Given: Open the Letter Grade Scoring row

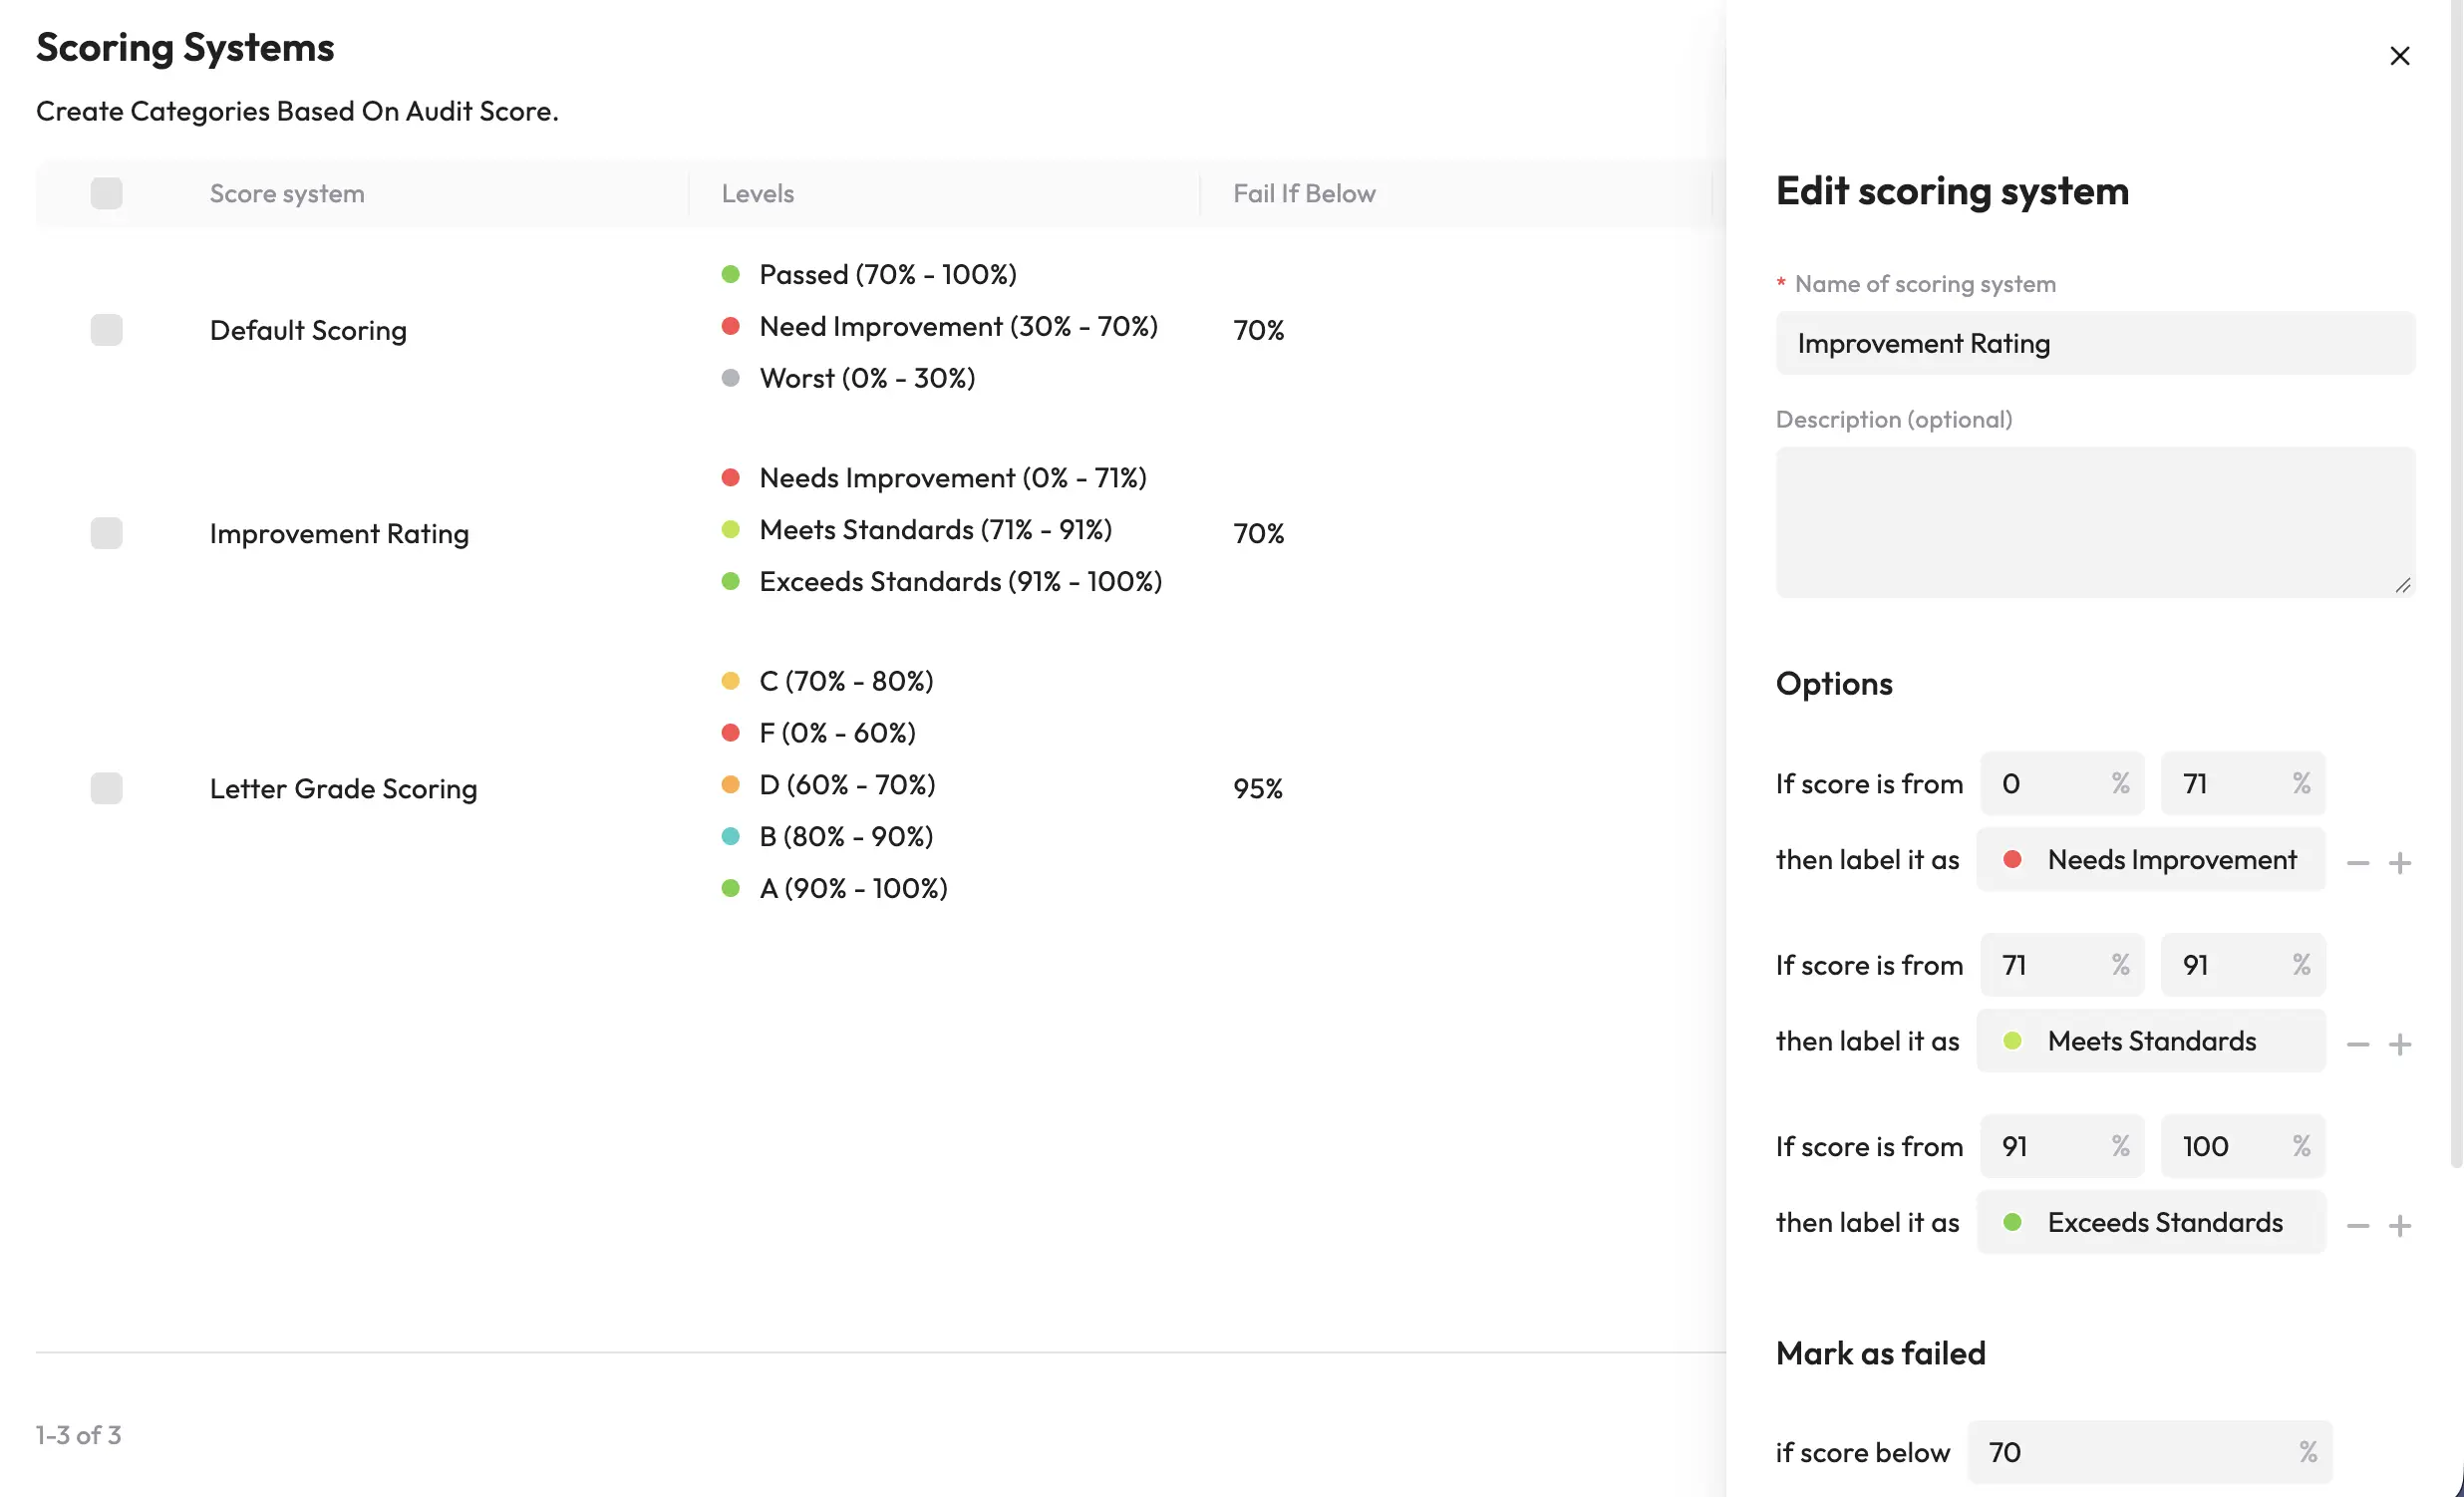Looking at the screenshot, I should [x=343, y=788].
